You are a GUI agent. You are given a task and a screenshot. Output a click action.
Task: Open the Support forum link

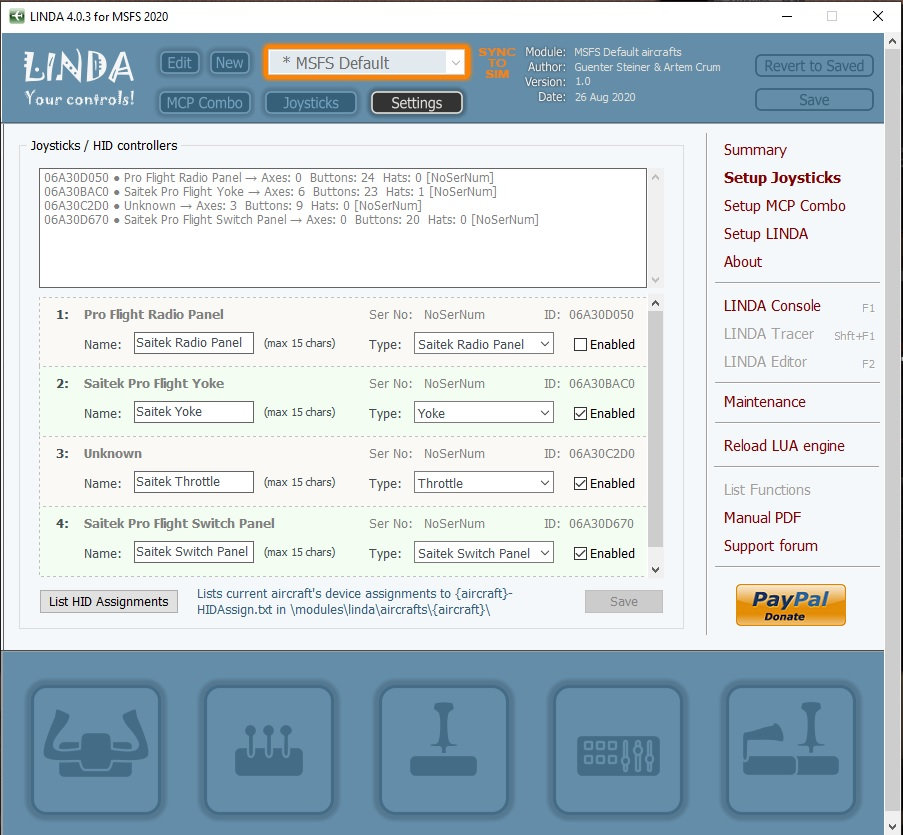click(x=771, y=545)
